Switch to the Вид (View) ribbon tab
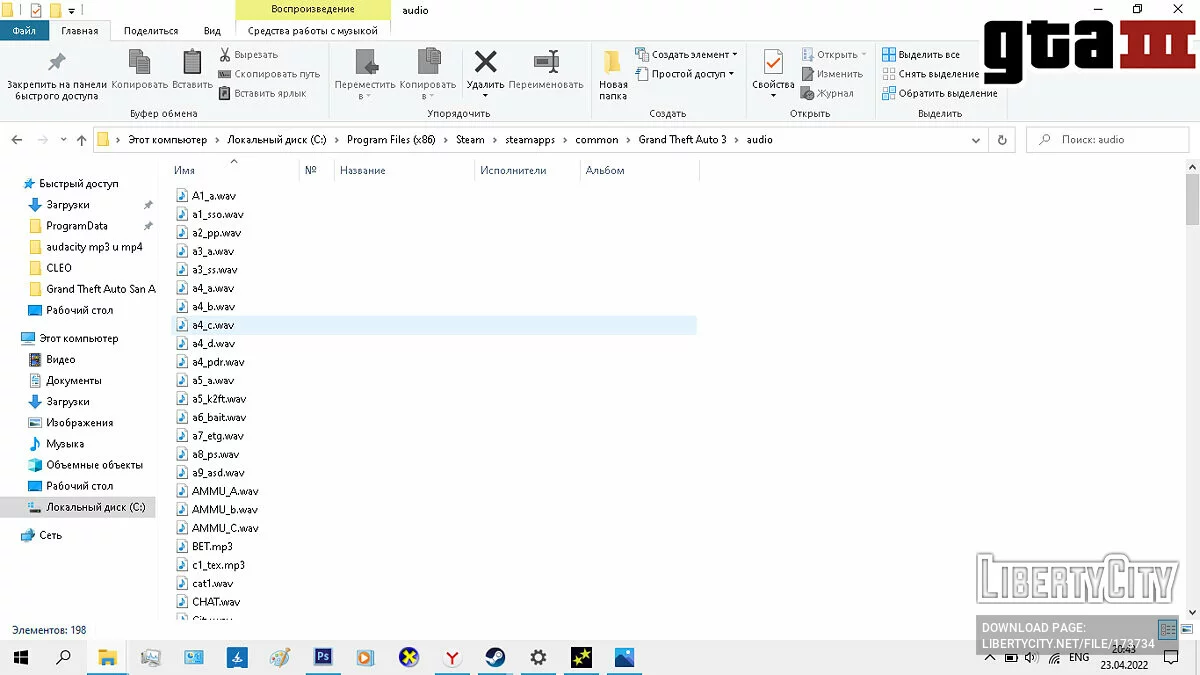Image resolution: width=1200 pixels, height=675 pixels. [212, 31]
